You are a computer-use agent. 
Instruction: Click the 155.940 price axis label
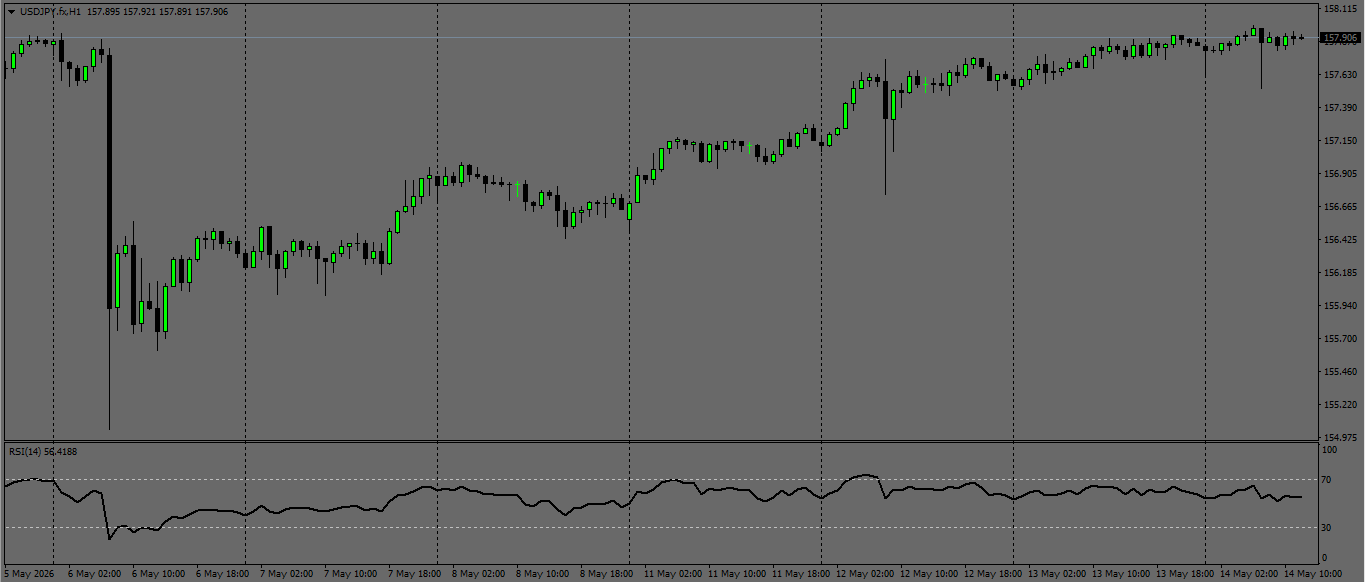[x=1340, y=306]
